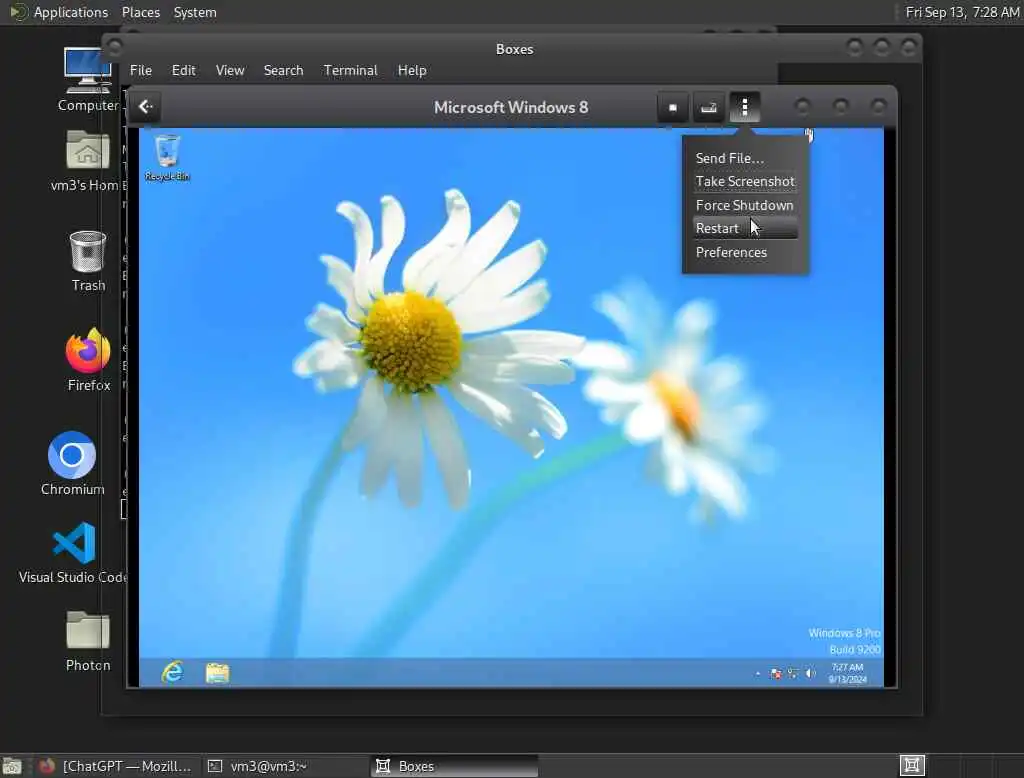Click the volume speaker icon in Windows tray
This screenshot has width=1024, height=778.
810,673
